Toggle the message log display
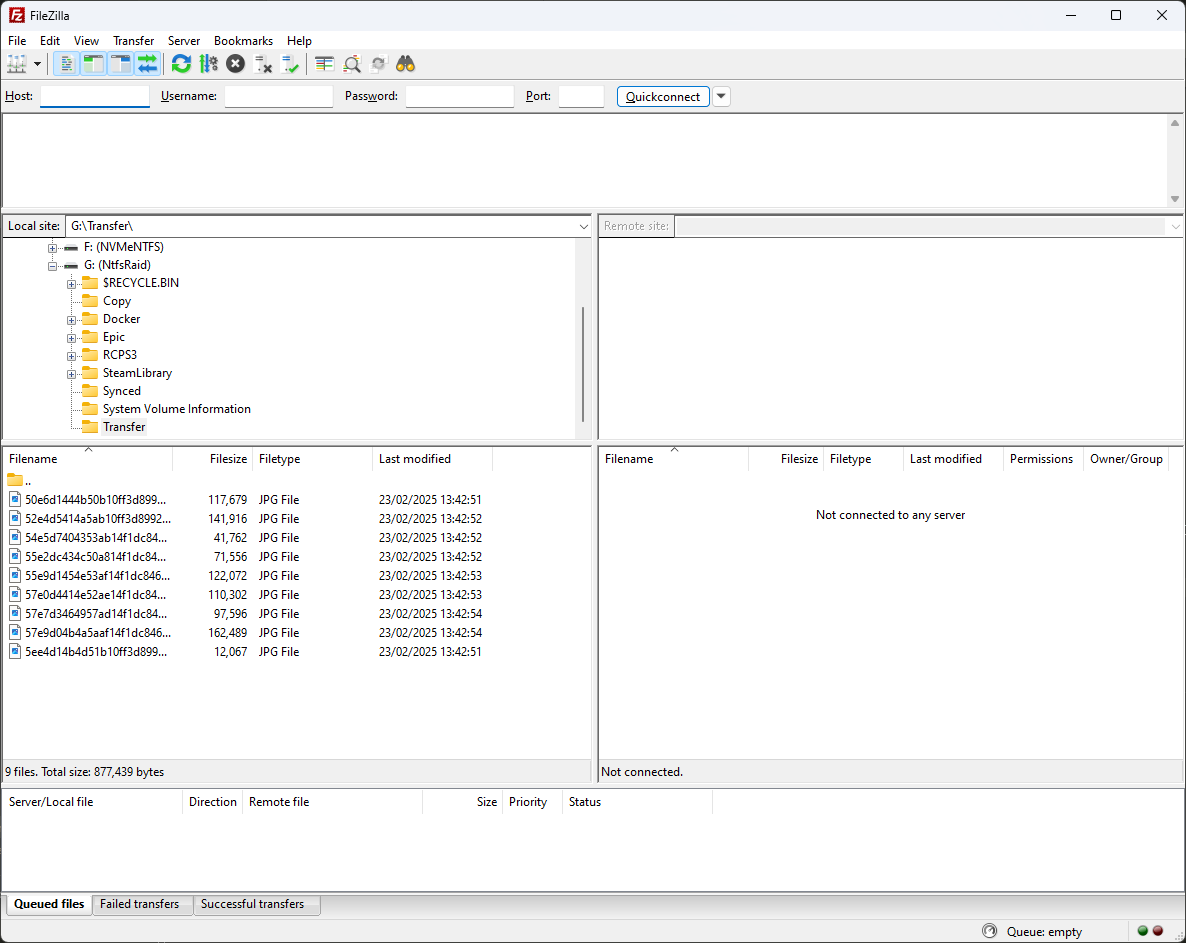This screenshot has height=943, width=1186. (x=65, y=63)
